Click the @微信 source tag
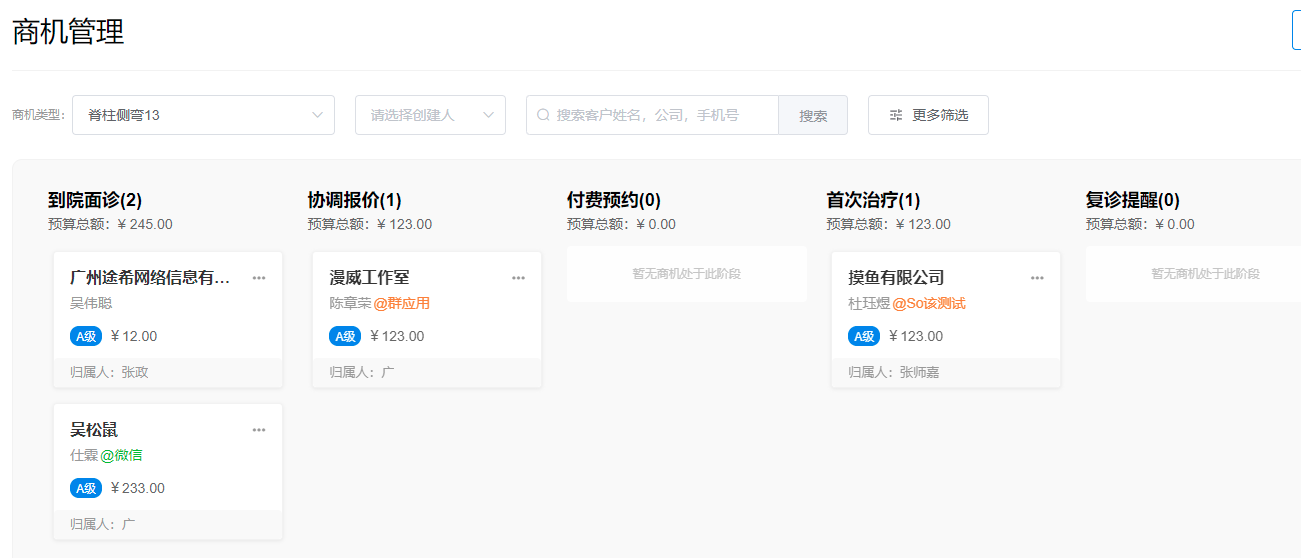Viewport: 1301px width, 558px height. 121,455
